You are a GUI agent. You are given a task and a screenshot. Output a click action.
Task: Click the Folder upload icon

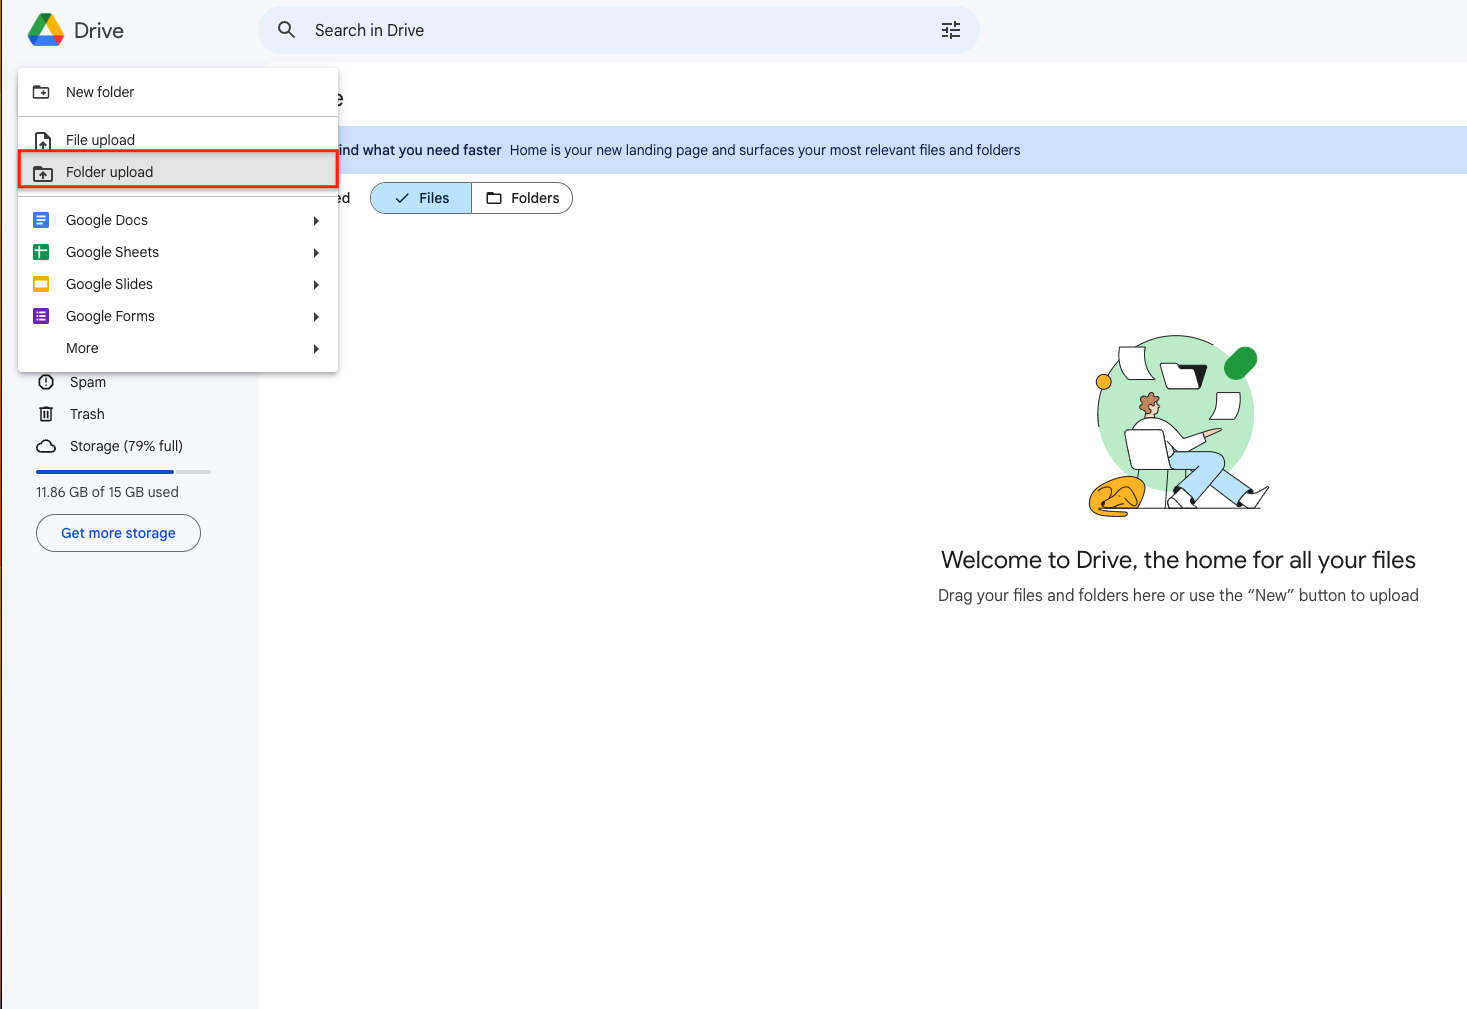[43, 173]
